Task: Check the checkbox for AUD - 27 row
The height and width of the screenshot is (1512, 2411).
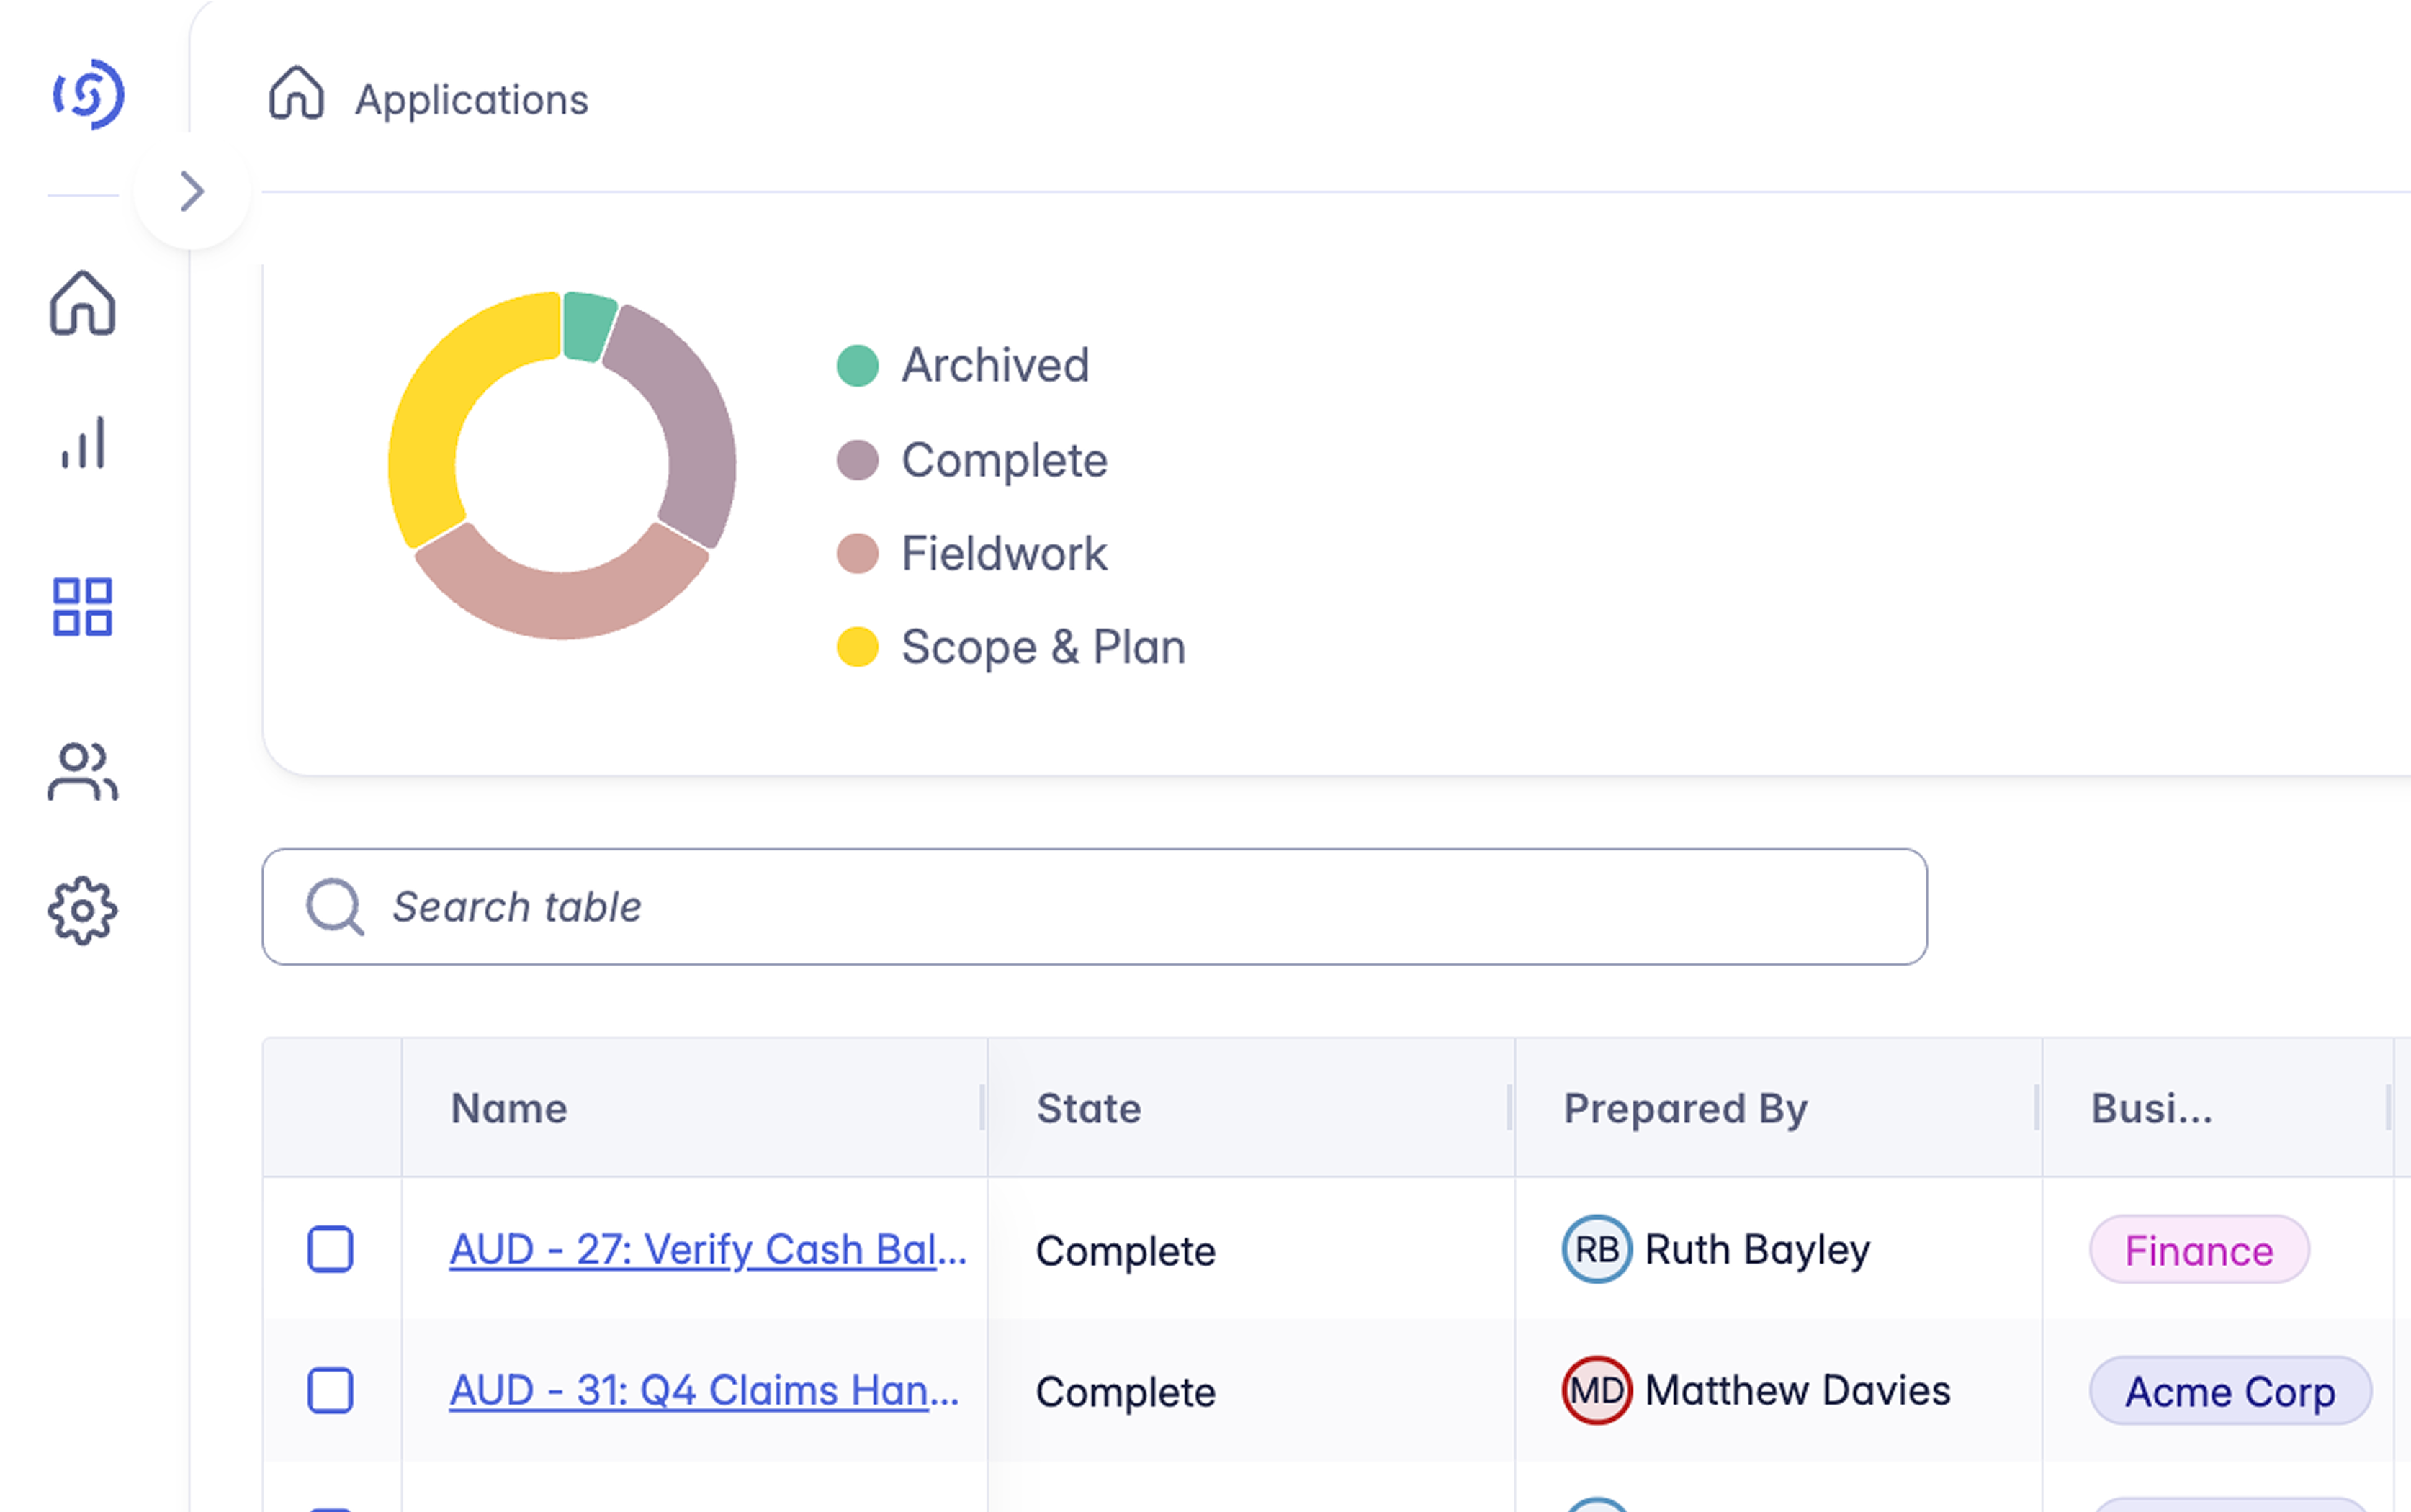Action: pos(331,1249)
